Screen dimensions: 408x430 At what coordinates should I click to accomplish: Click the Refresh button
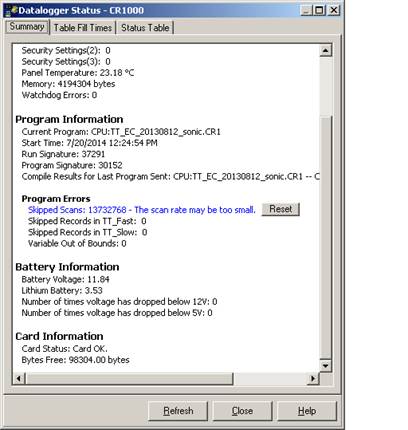(x=178, y=411)
